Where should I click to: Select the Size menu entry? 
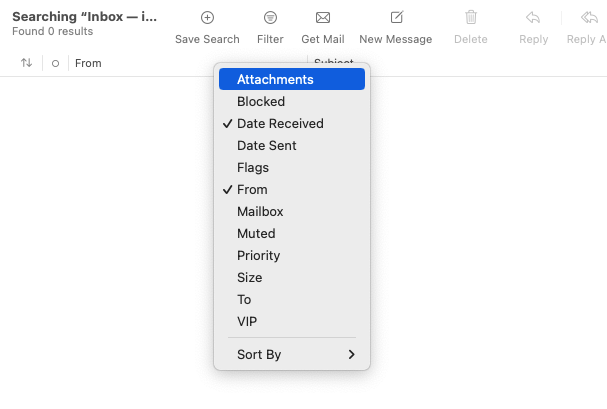250,278
